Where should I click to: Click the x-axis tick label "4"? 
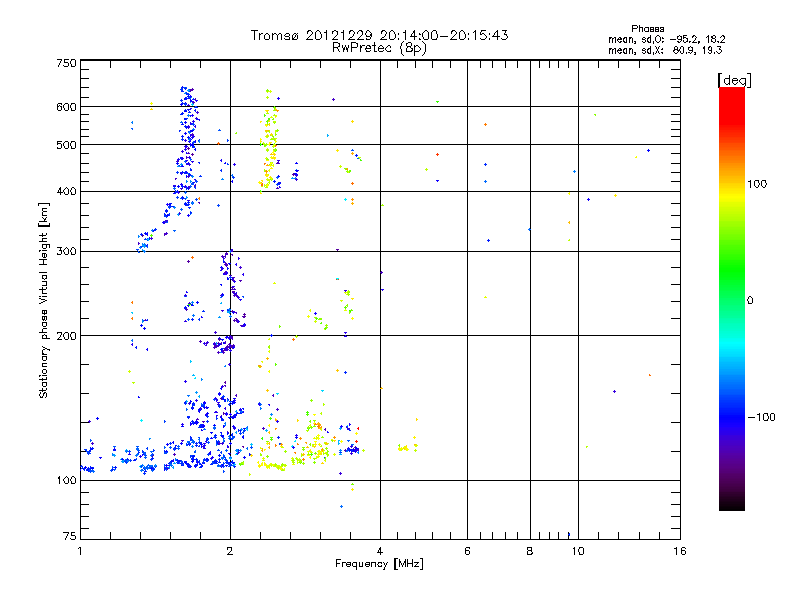(380, 551)
